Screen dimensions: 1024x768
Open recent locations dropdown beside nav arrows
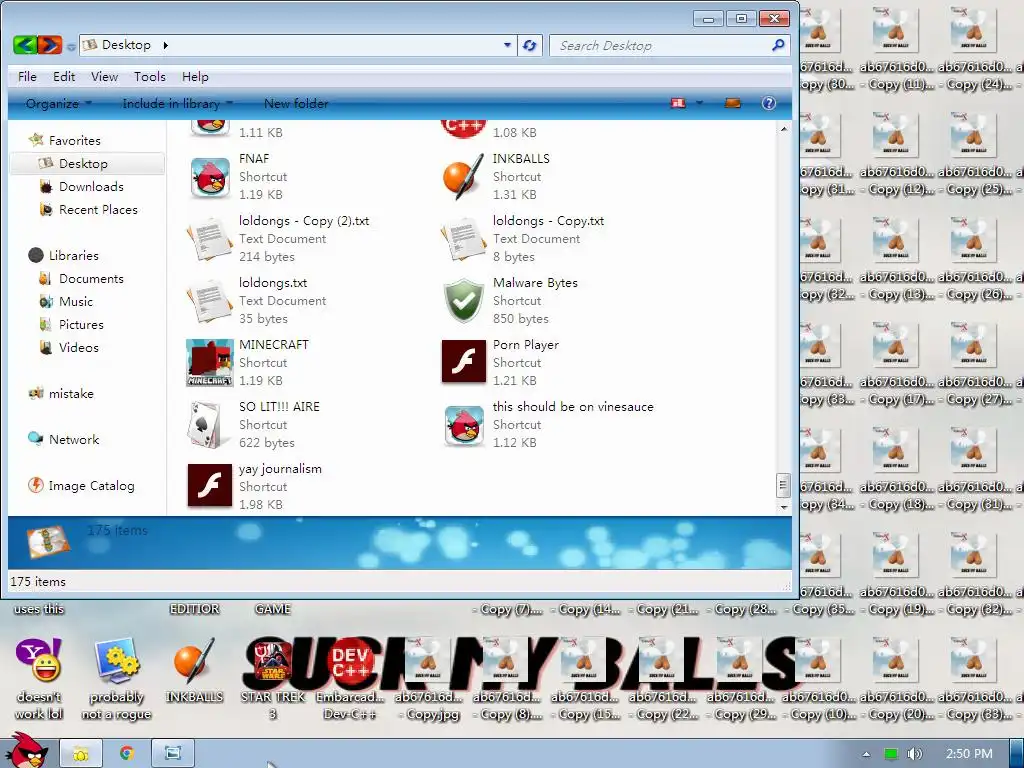(71, 47)
